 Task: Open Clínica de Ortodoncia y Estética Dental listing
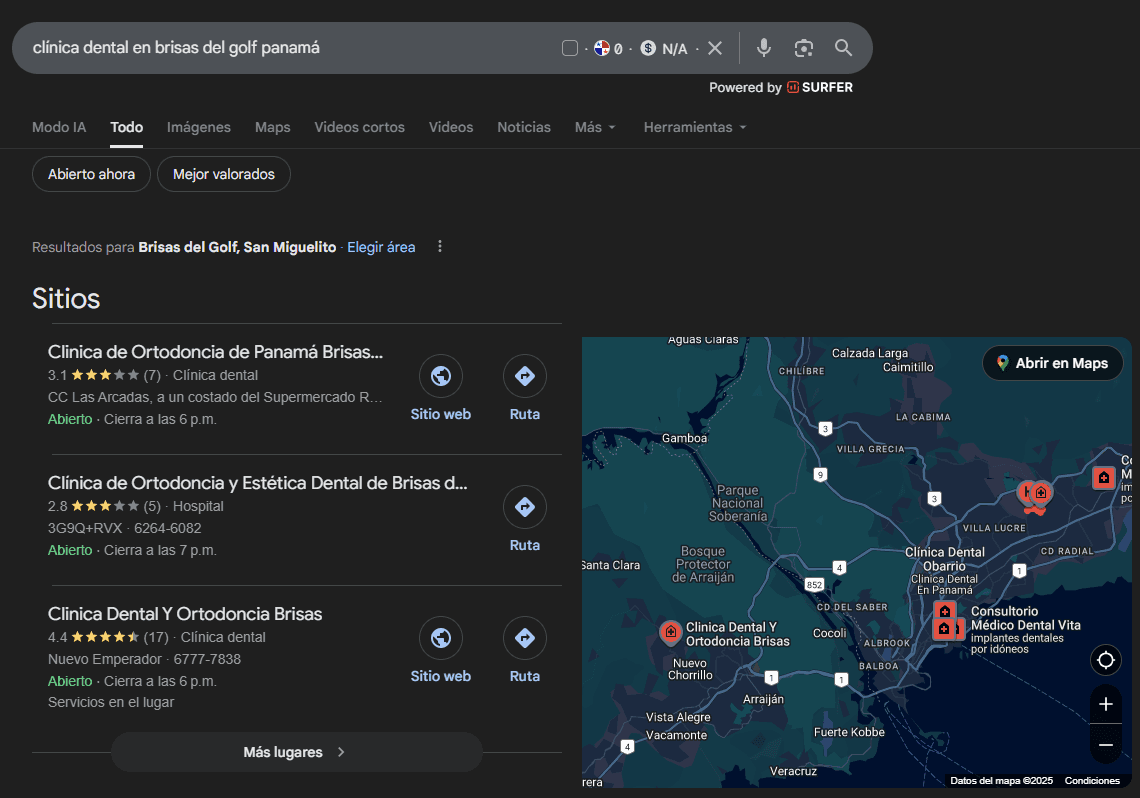[x=257, y=483]
